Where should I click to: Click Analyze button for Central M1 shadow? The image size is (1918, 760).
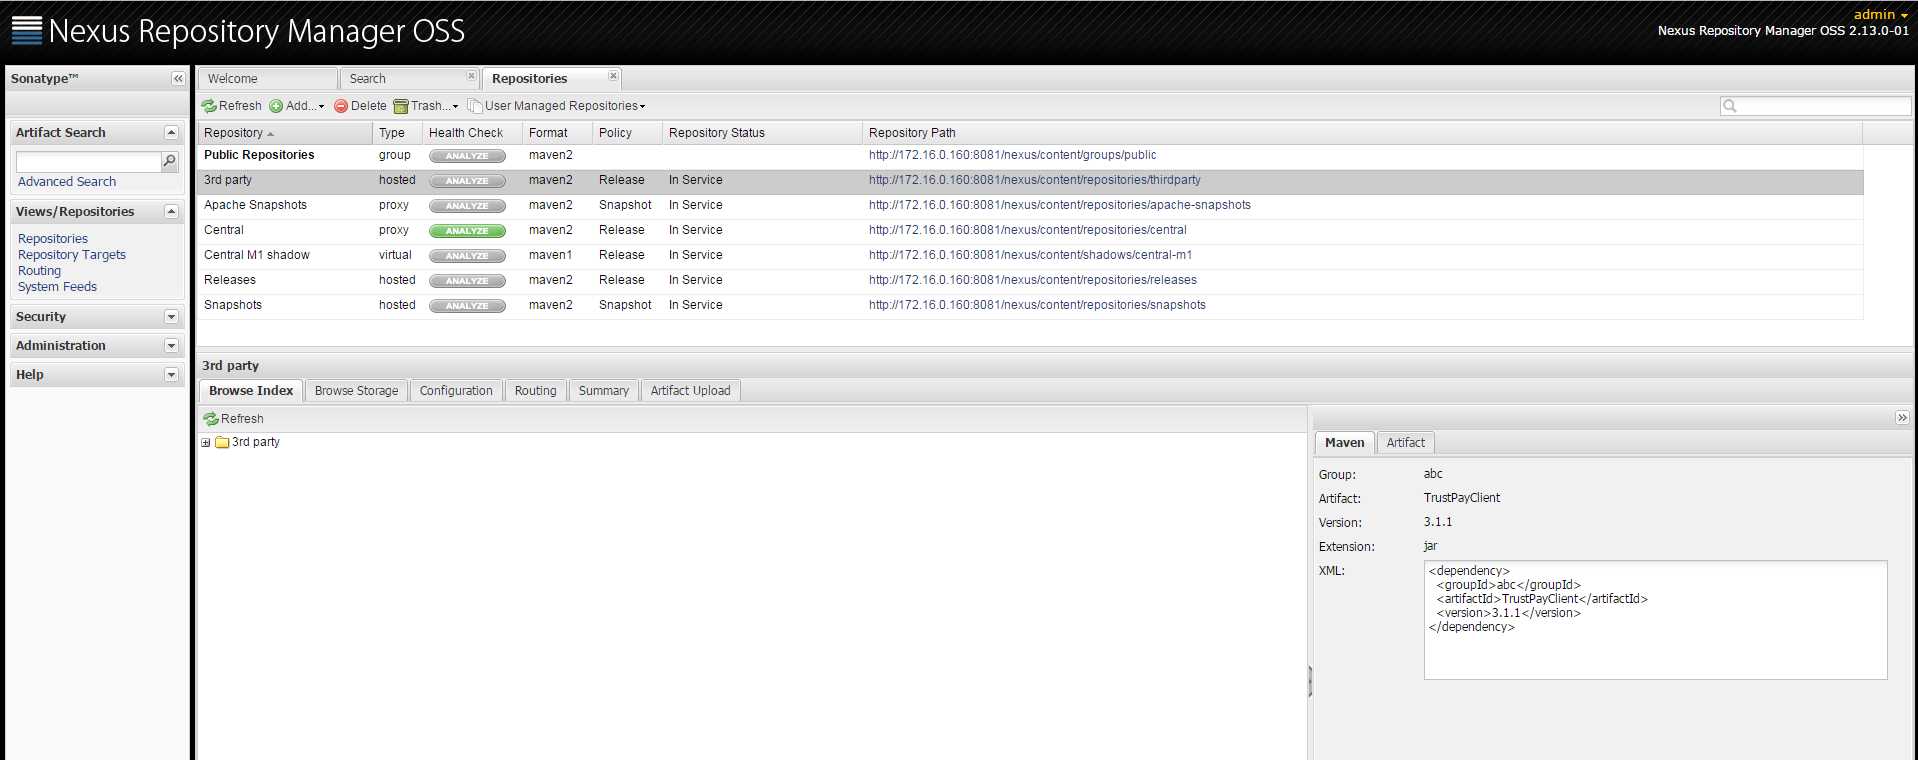click(467, 256)
